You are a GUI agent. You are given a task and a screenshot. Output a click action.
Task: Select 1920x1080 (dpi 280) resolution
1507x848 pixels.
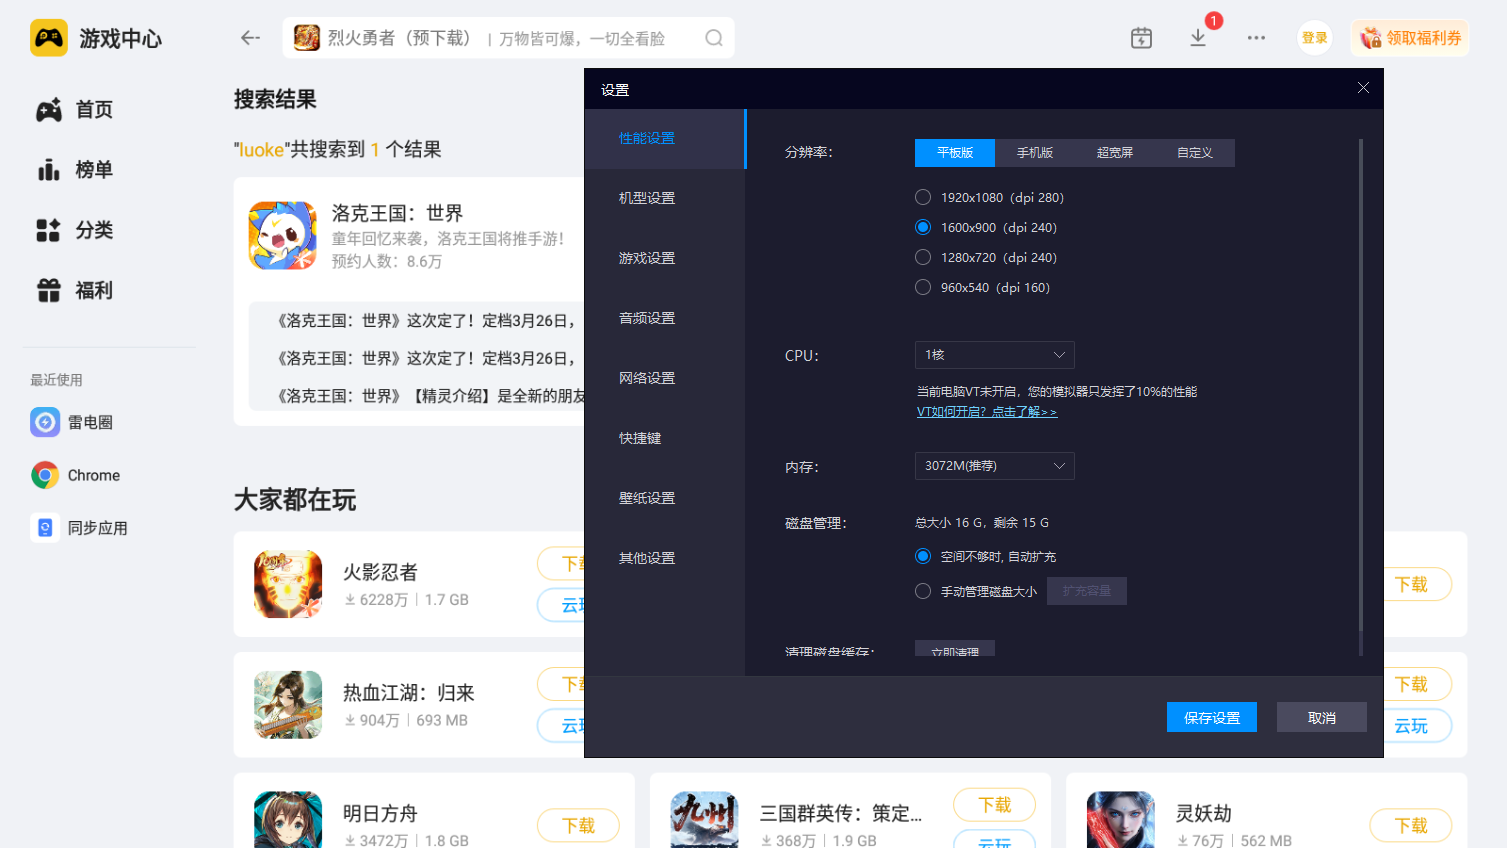923,198
